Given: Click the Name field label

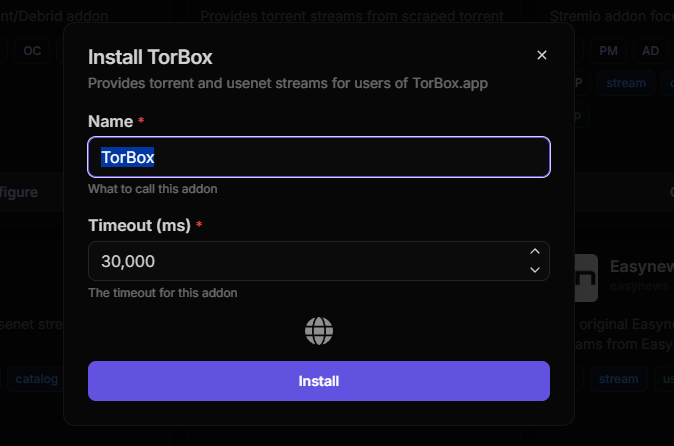Looking at the screenshot, I should 110,121.
